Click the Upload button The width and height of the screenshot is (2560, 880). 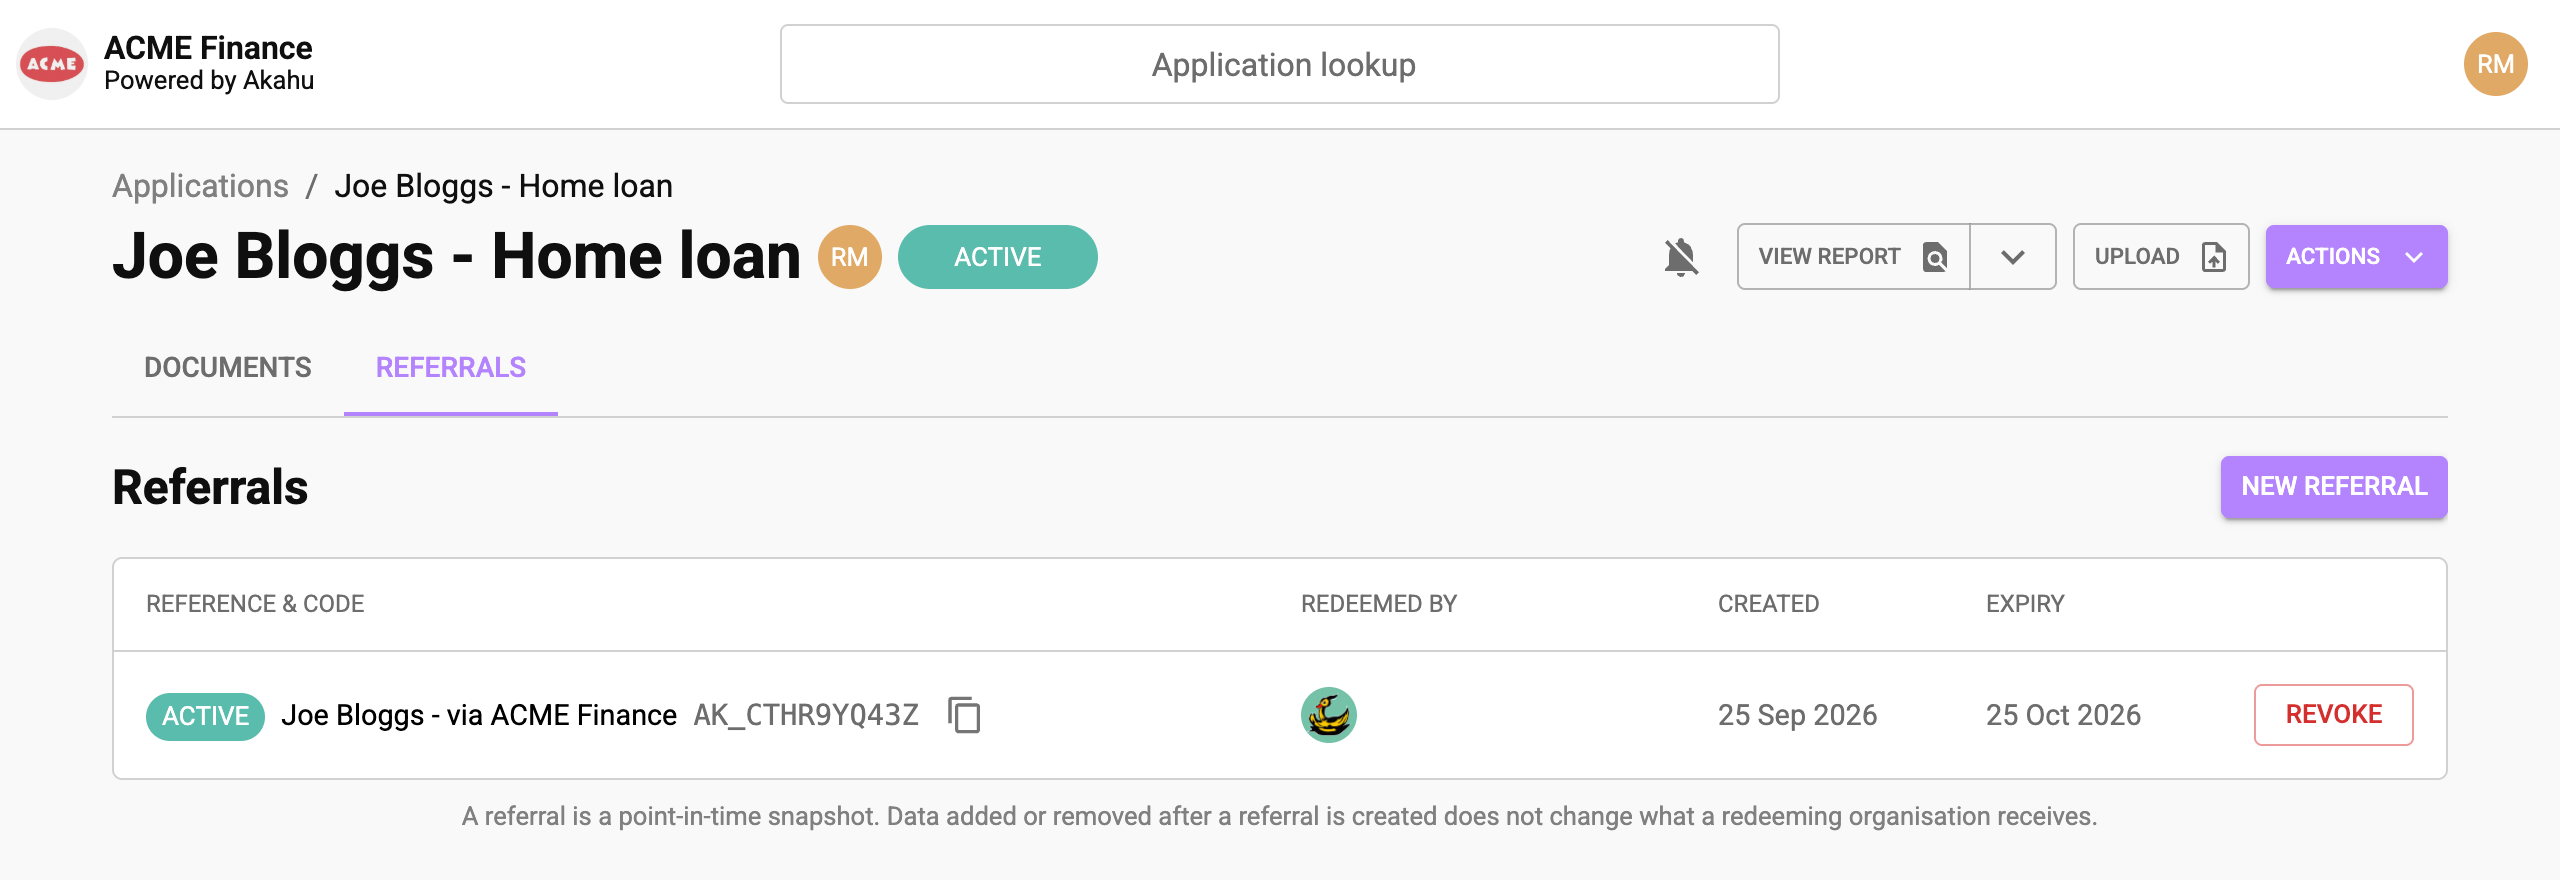click(2161, 257)
